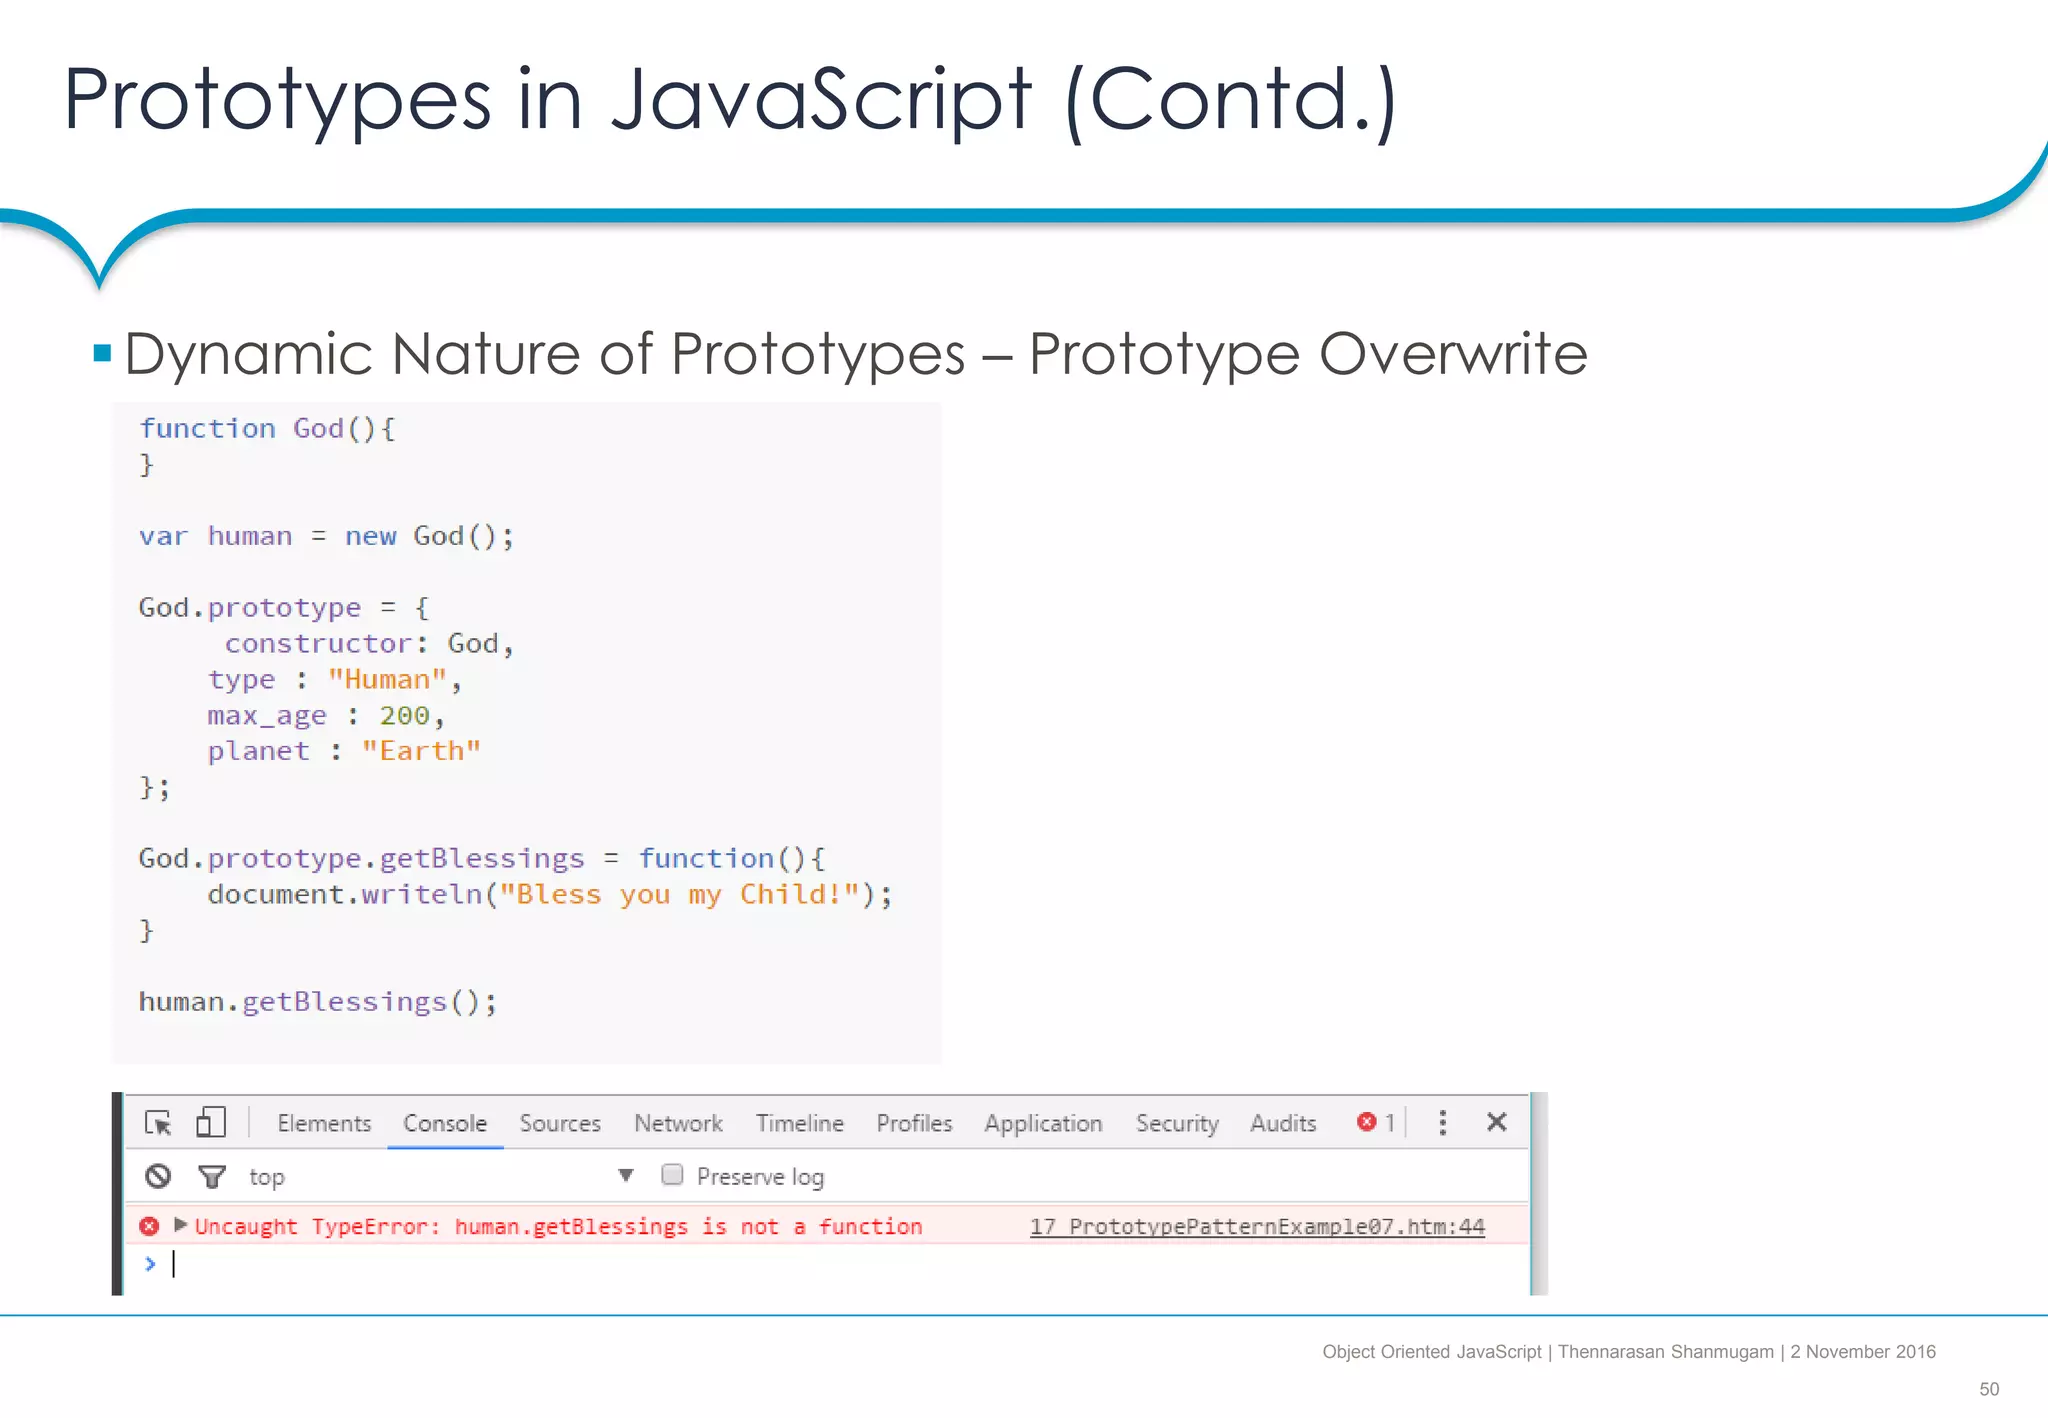
Task: Expand the Uncaught TypeError message arrow
Action: click(x=180, y=1225)
